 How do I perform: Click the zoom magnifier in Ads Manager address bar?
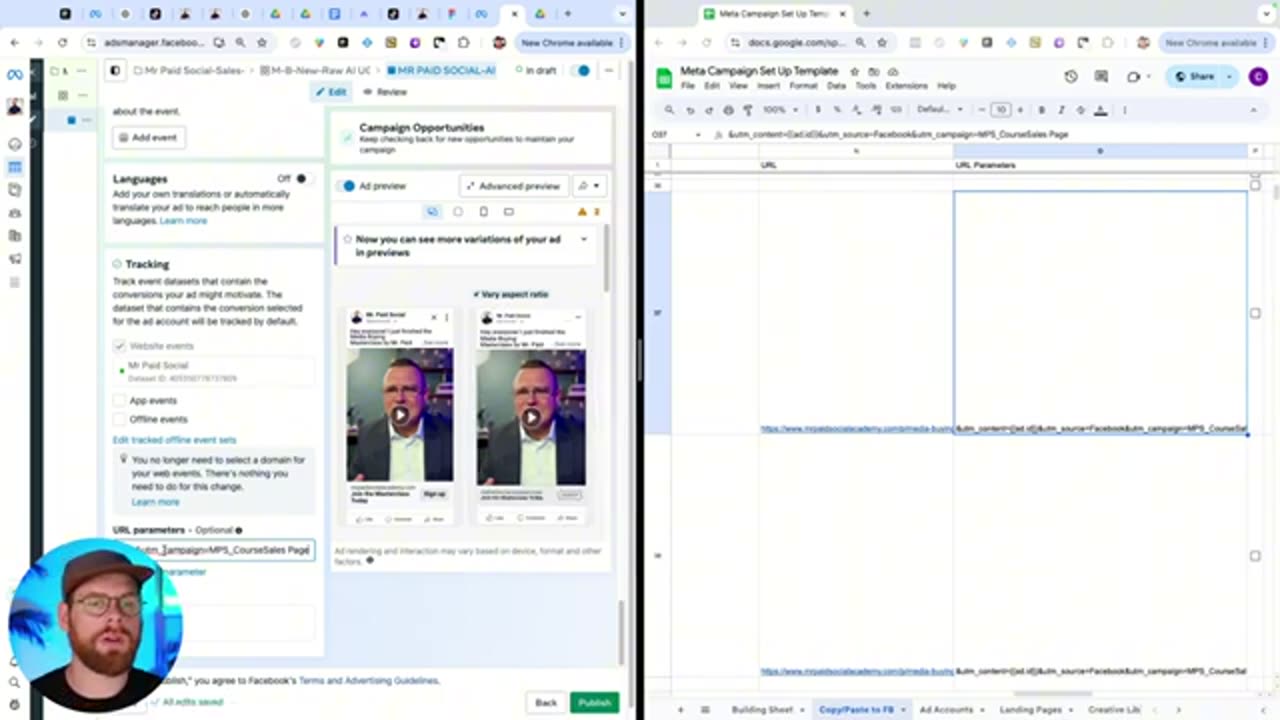(x=240, y=43)
